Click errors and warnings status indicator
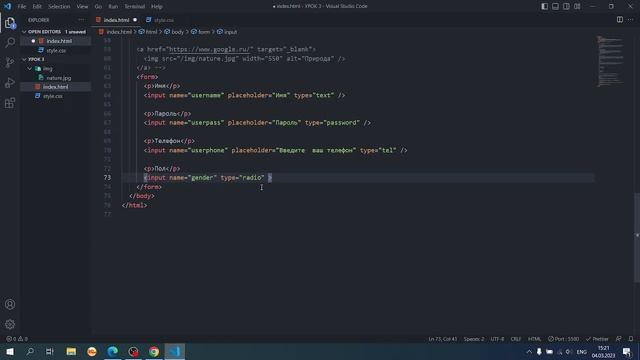The height and width of the screenshot is (360, 640). 17,339
